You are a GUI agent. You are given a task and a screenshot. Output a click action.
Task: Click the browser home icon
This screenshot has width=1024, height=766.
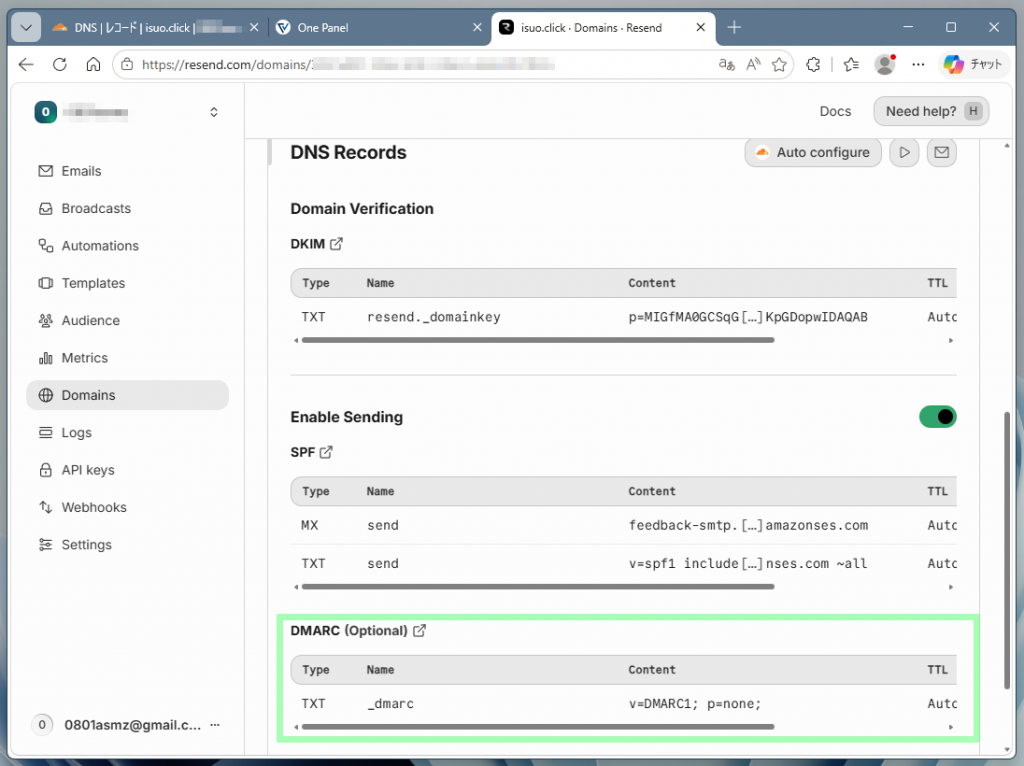(x=93, y=64)
